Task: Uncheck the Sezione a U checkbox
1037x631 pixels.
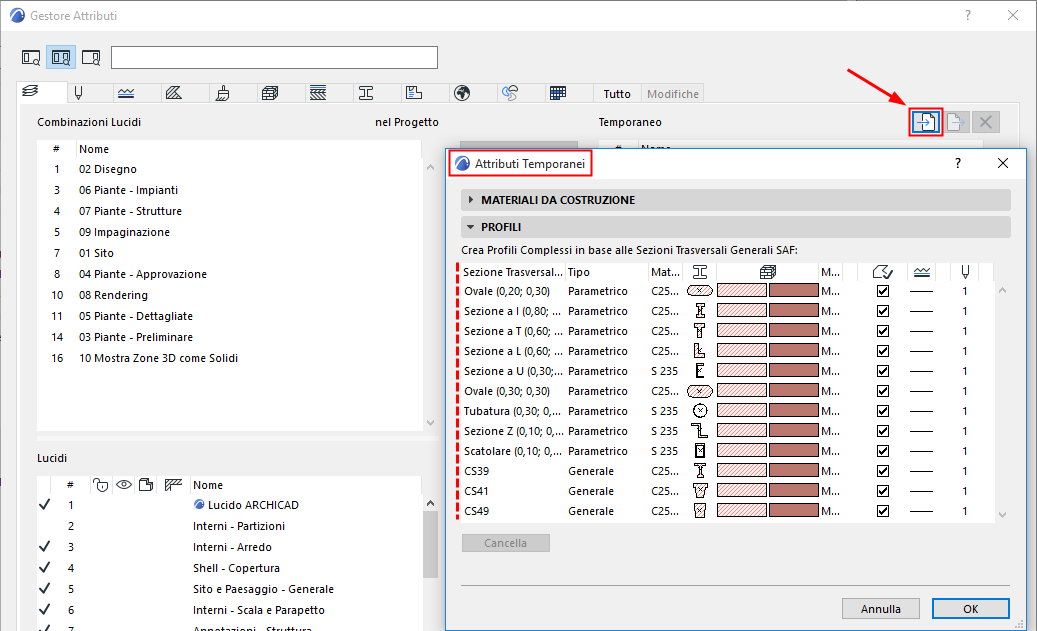Action: [883, 371]
